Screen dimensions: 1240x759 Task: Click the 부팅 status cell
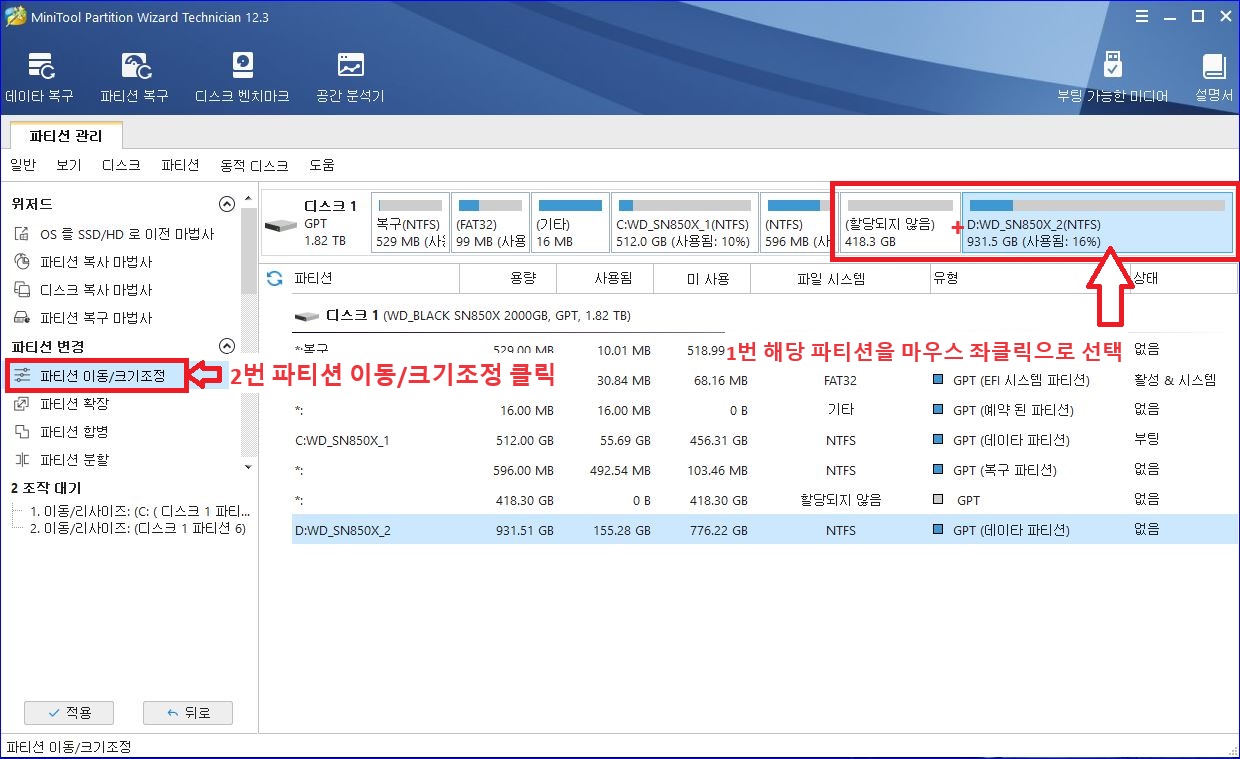[1147, 440]
